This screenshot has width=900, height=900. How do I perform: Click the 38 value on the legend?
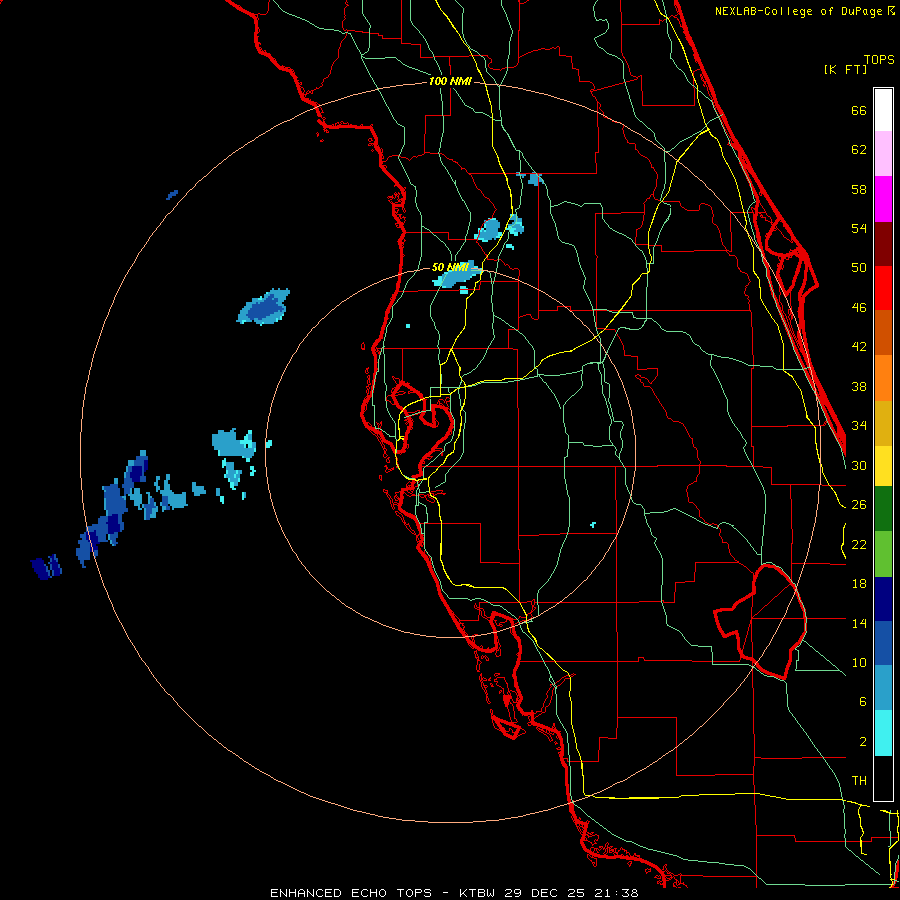coord(859,386)
